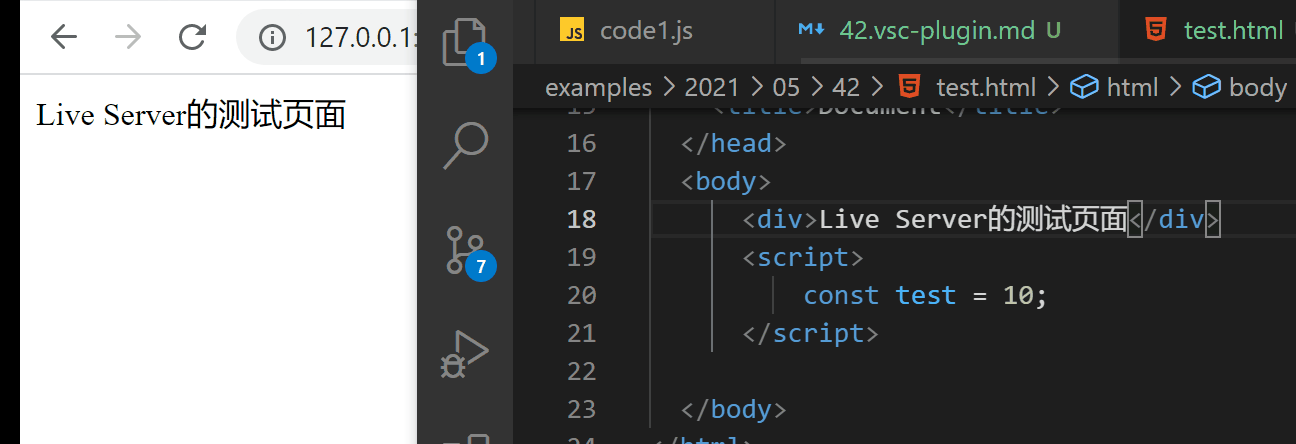The image size is (1296, 444).
Task: Select '2021' folder in the breadcrumb
Action: pyautogui.click(x=710, y=88)
